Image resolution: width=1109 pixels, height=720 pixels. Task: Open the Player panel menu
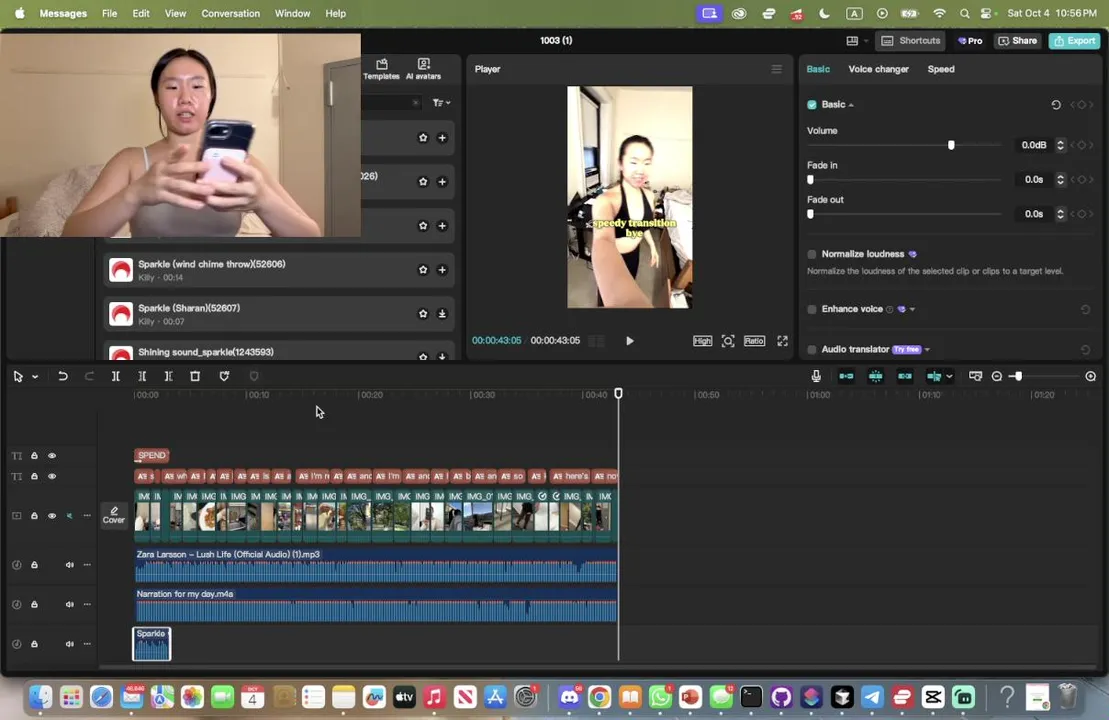click(777, 69)
